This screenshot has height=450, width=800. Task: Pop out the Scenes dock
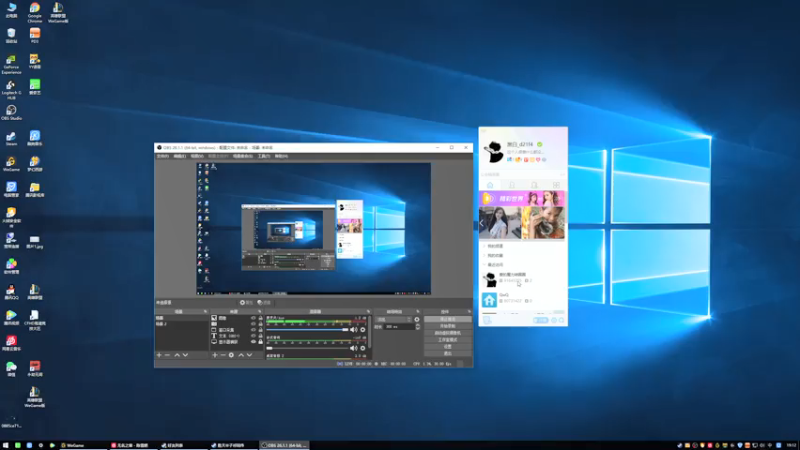(x=205, y=311)
